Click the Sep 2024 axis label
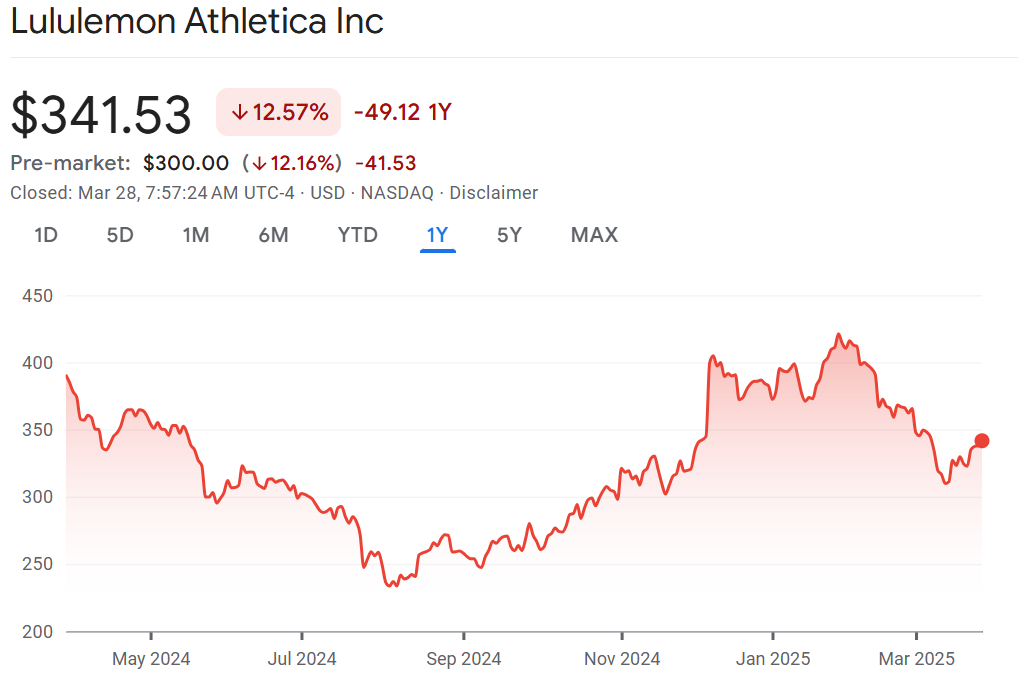The height and width of the screenshot is (682, 1018). [x=463, y=659]
